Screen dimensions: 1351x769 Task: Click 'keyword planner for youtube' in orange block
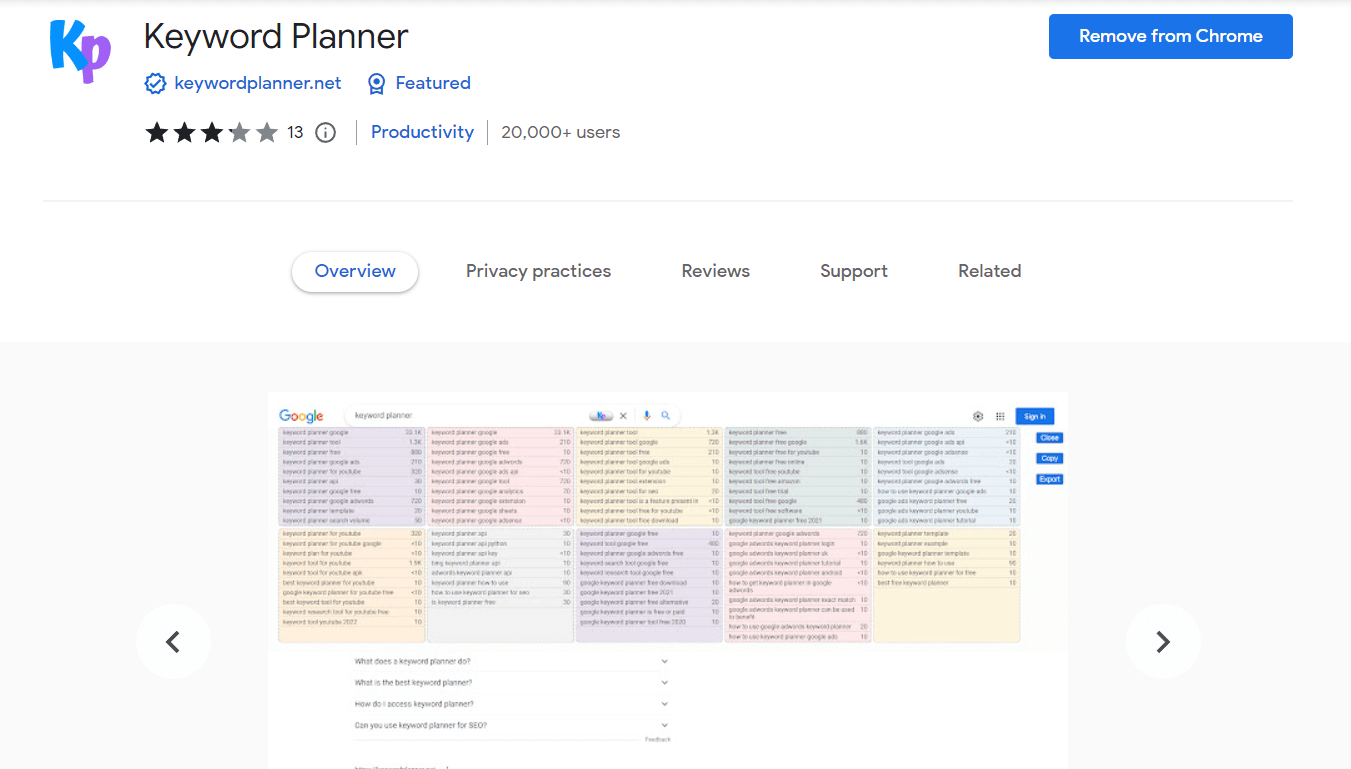point(352,534)
